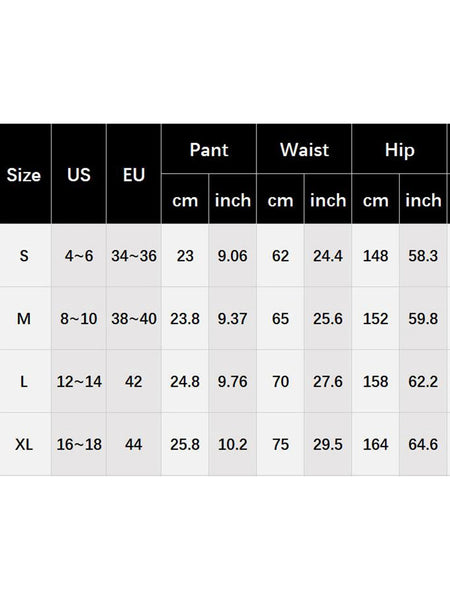
Task: Select the Pant header cell
Action: (209, 150)
